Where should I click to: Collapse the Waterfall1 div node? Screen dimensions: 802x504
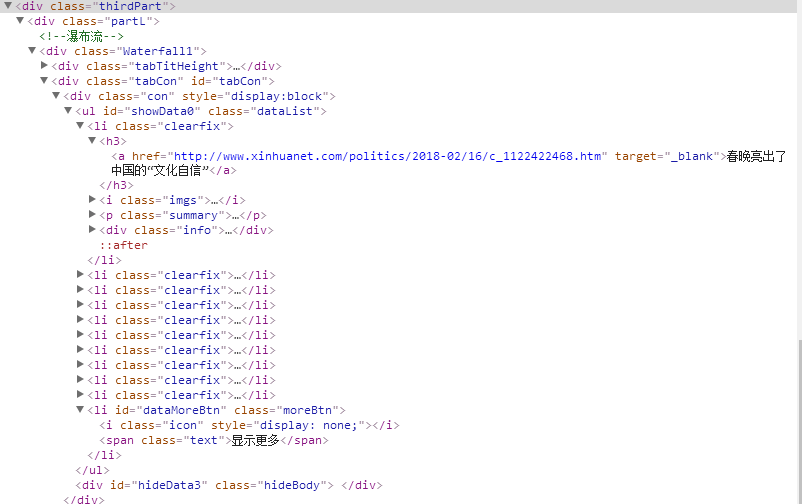tap(32, 51)
